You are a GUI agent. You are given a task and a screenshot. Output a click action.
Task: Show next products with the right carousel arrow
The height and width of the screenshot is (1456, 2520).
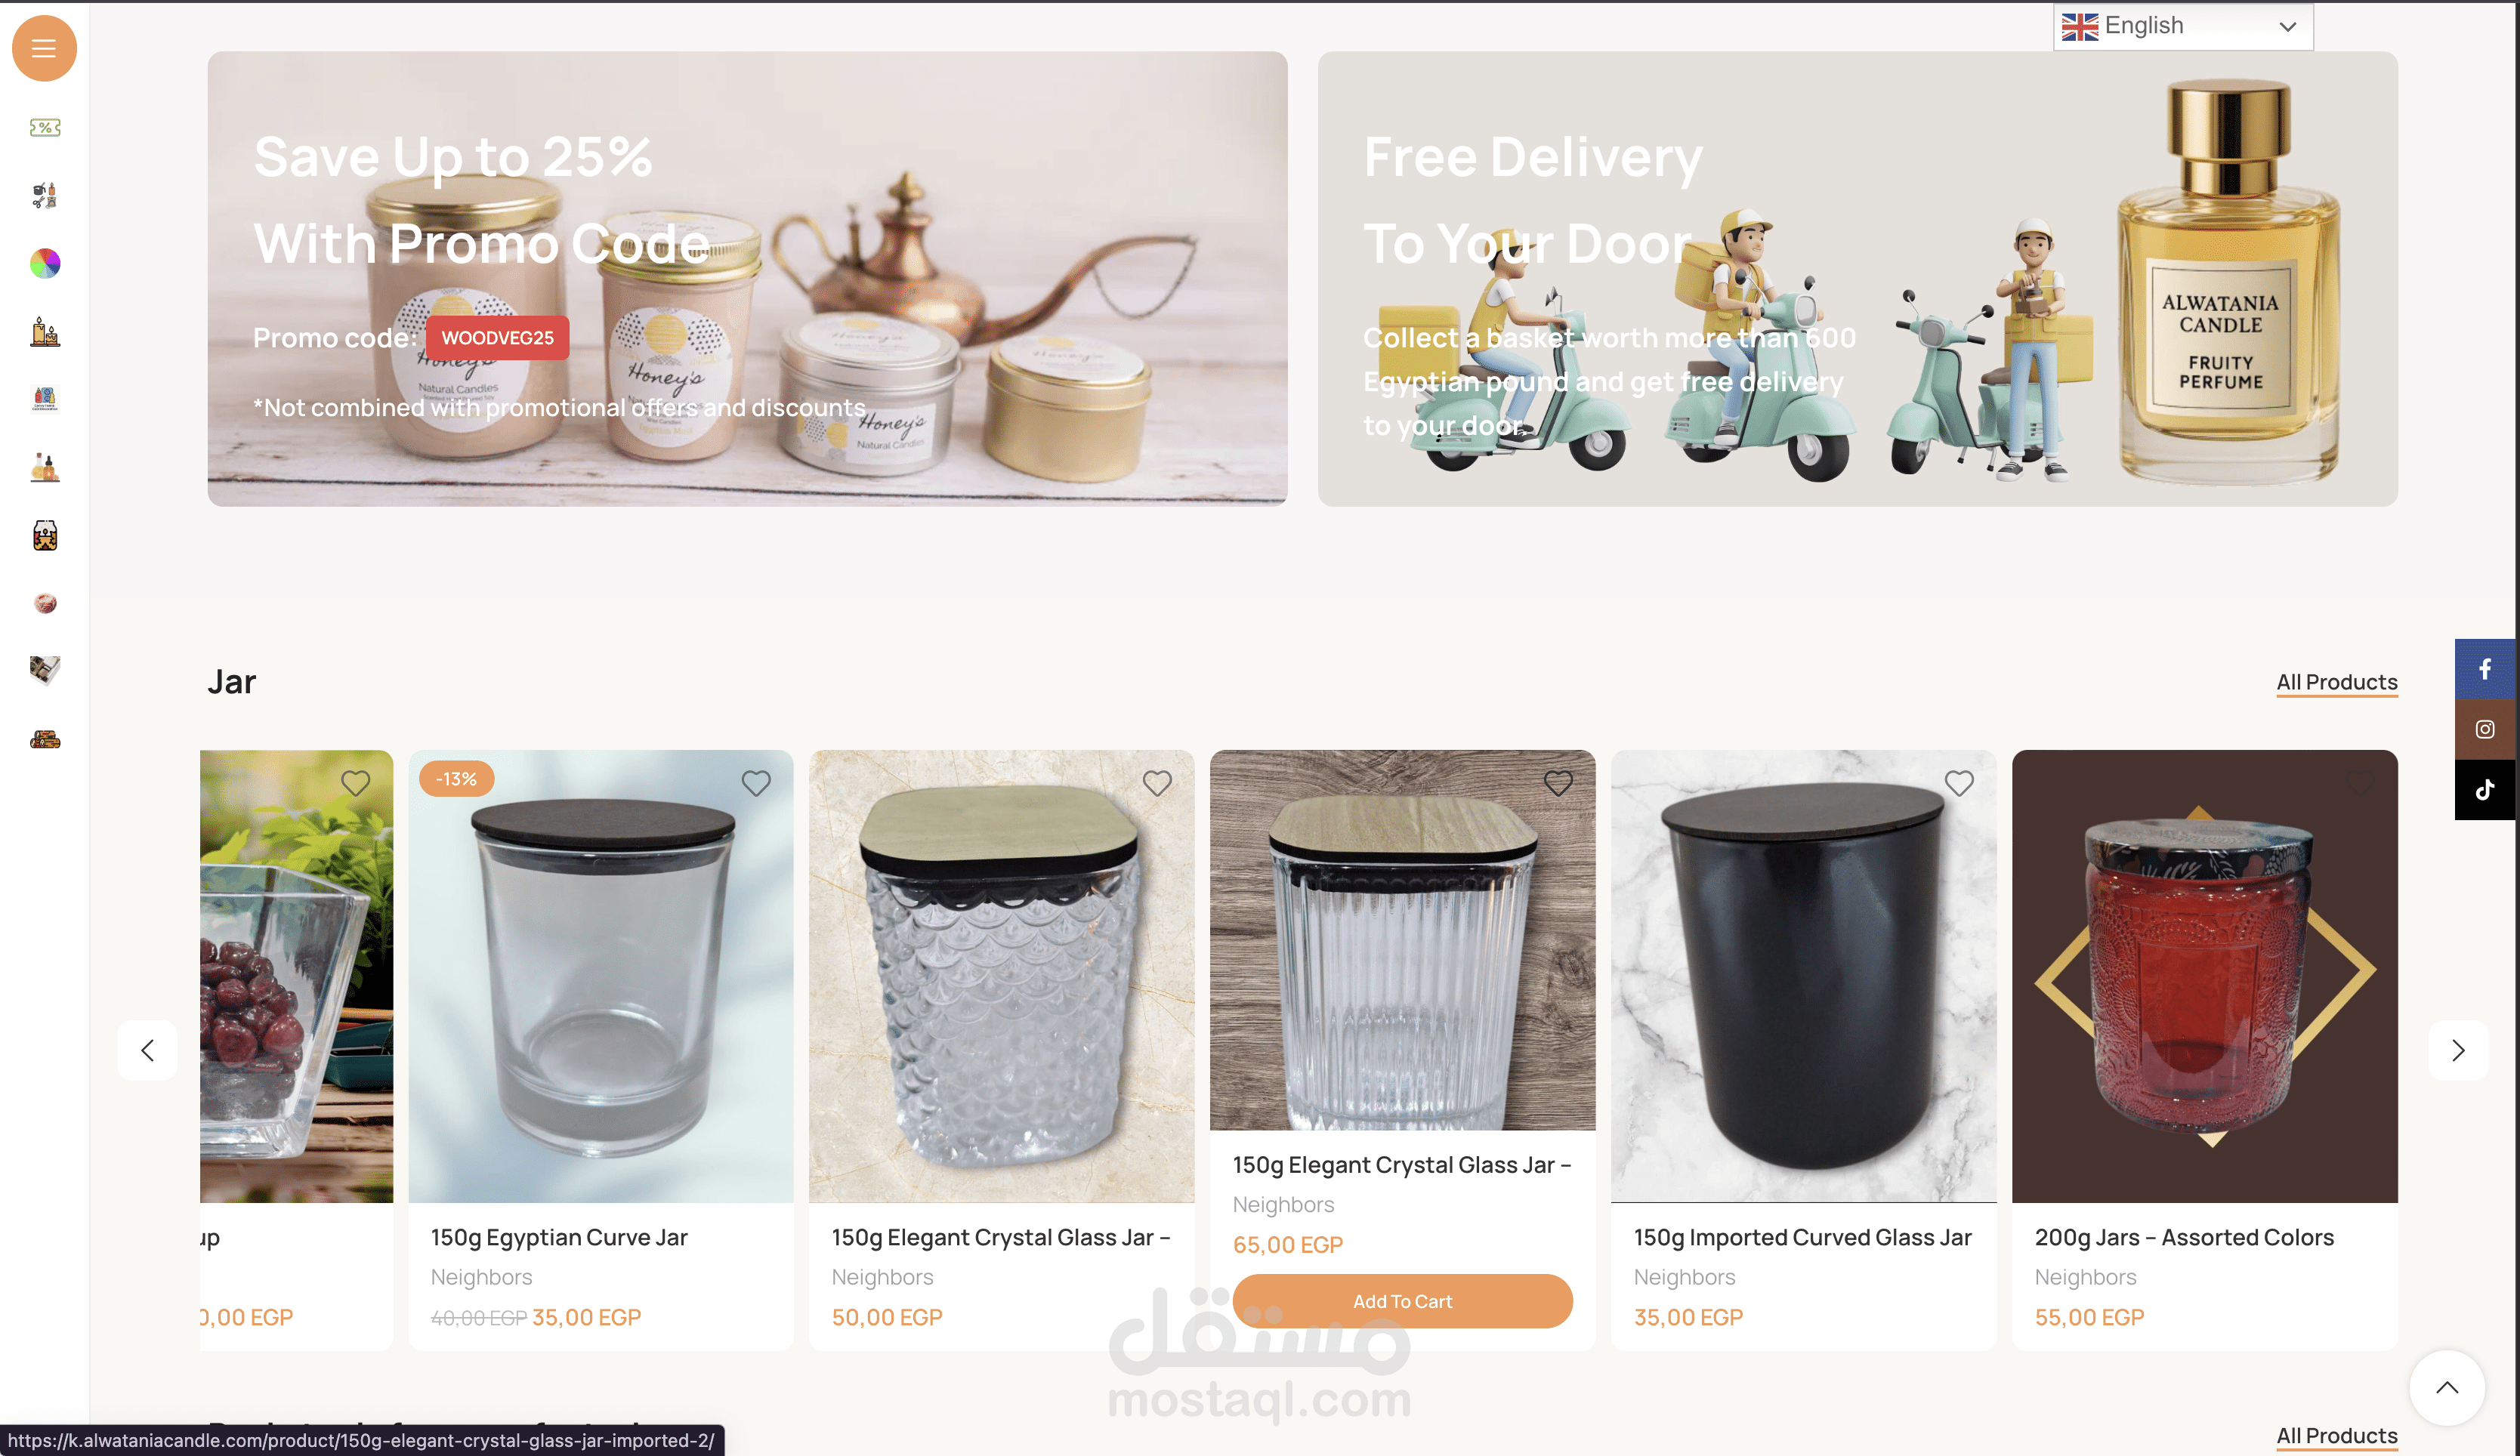point(2457,1050)
